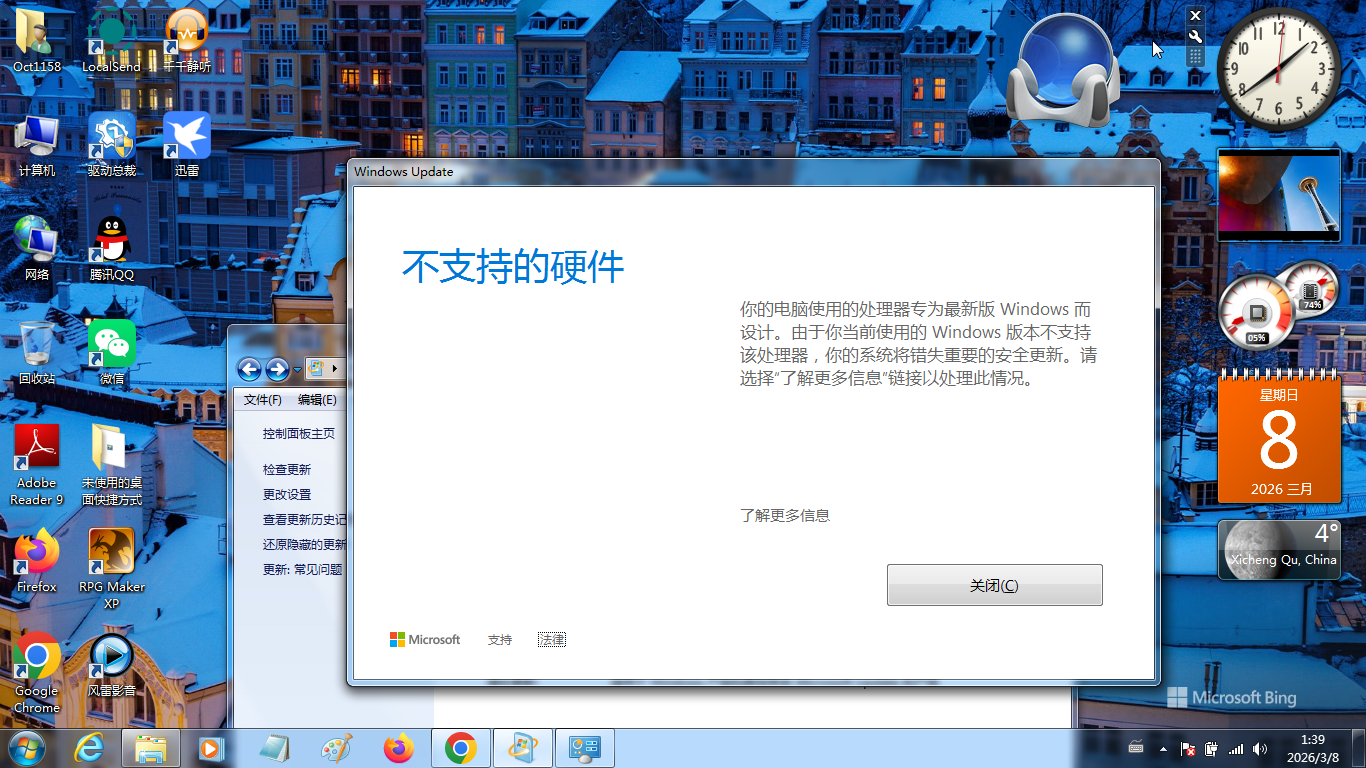Open the 微信 desktop icon
Viewport: 1366px width, 768px height.
point(112,350)
